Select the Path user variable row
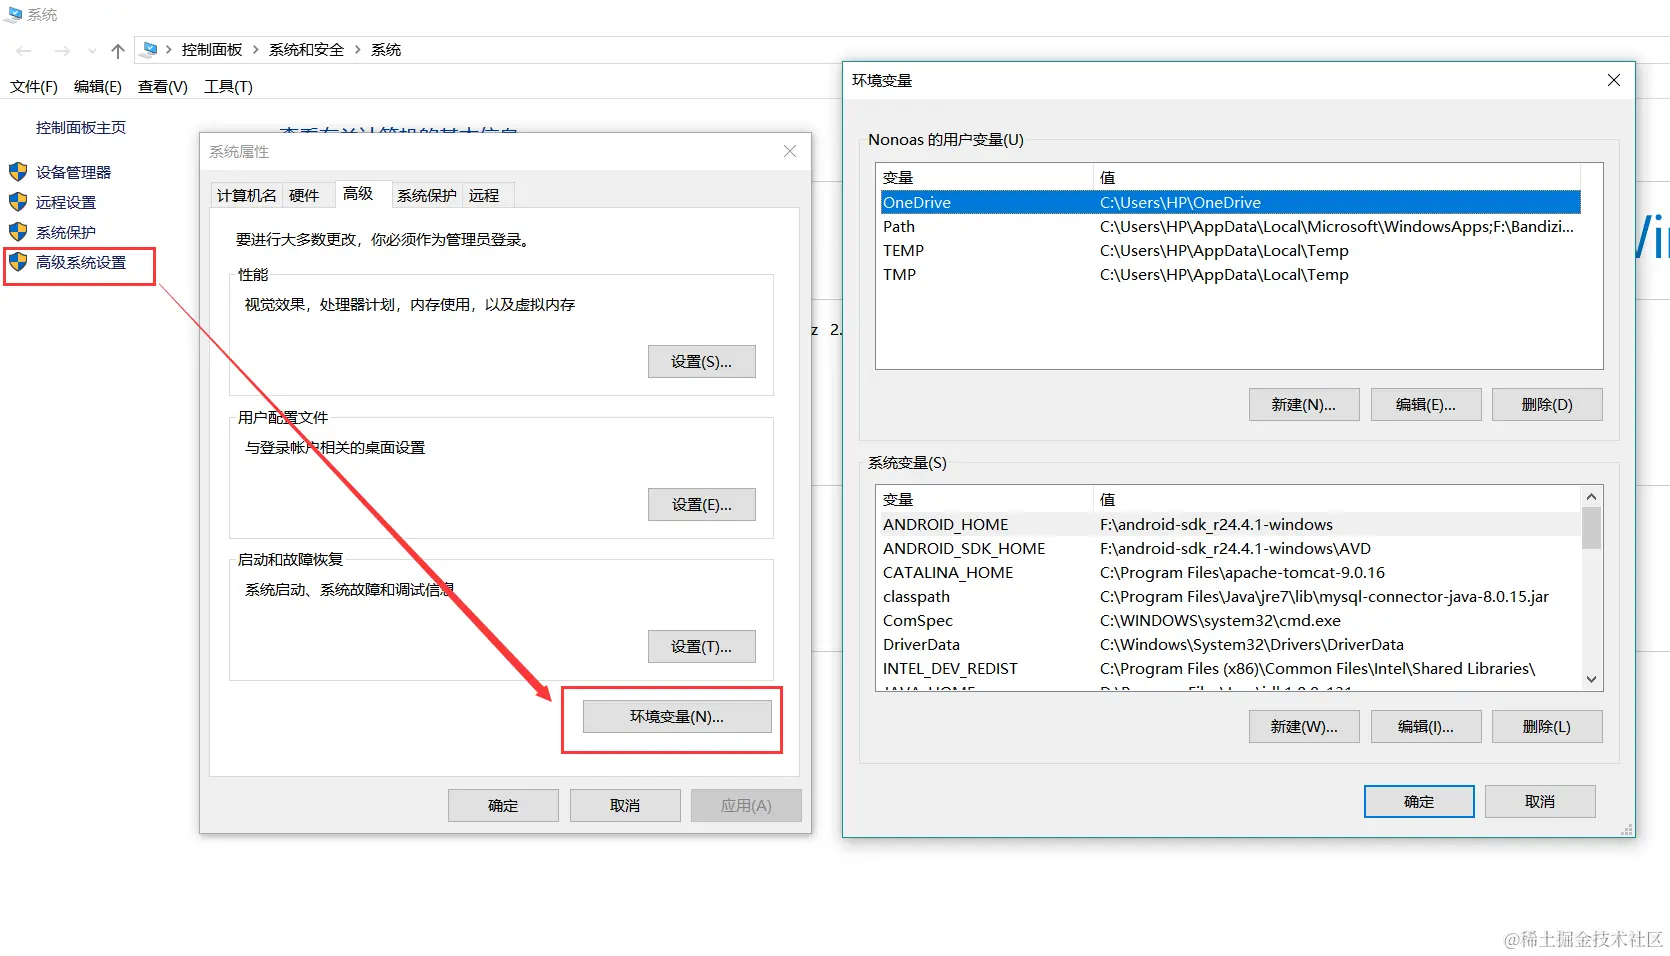The height and width of the screenshot is (956, 1670). tap(1229, 226)
